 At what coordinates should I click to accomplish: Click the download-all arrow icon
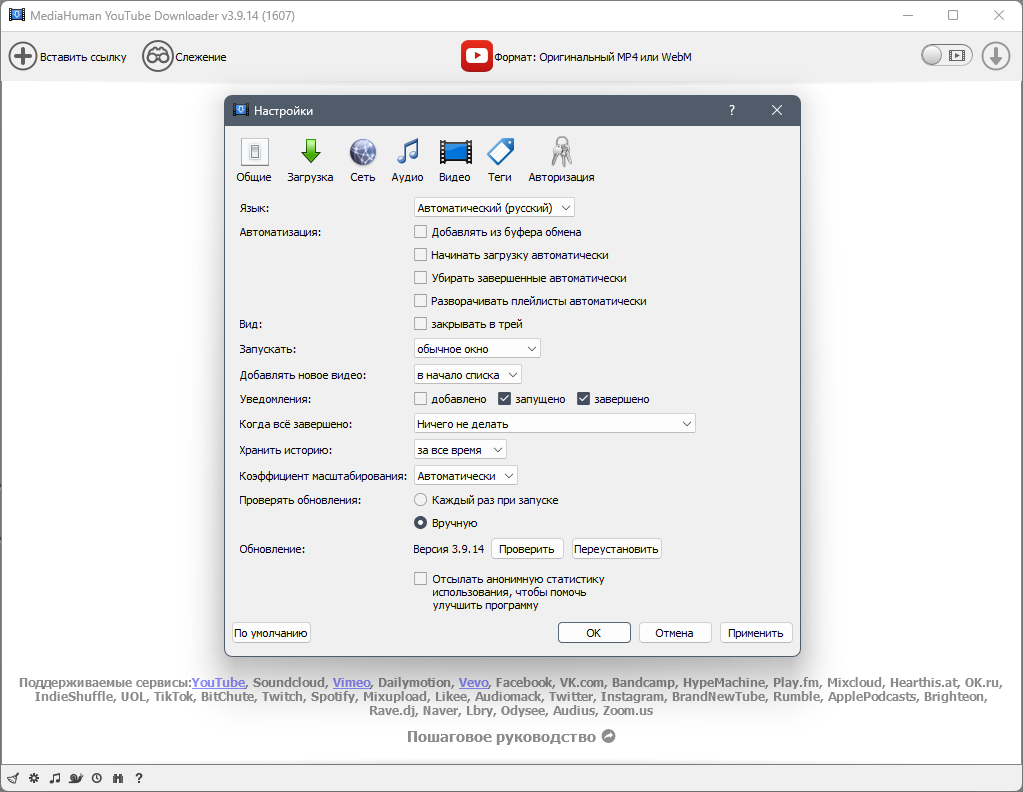996,56
